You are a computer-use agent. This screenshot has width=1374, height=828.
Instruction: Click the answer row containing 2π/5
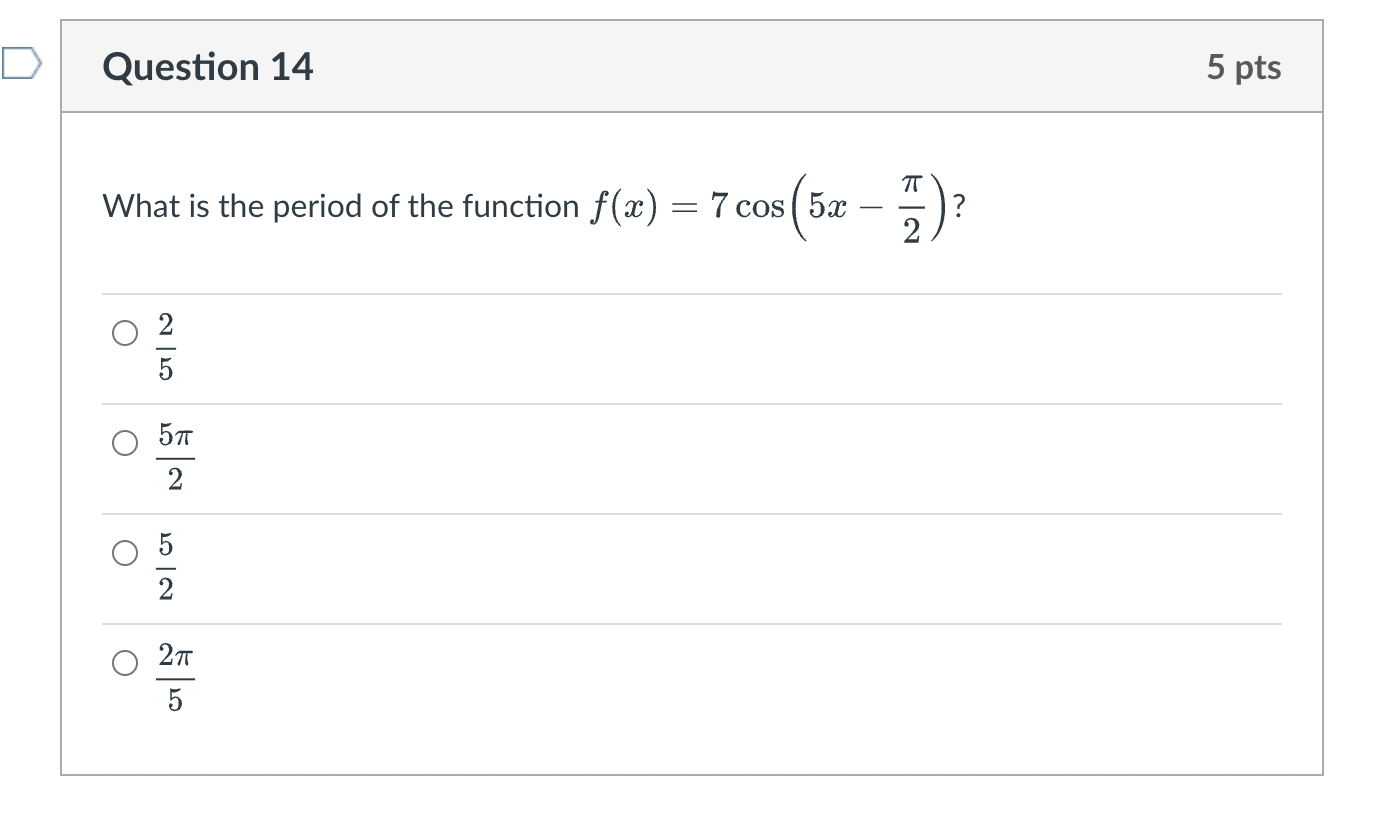pos(600,677)
